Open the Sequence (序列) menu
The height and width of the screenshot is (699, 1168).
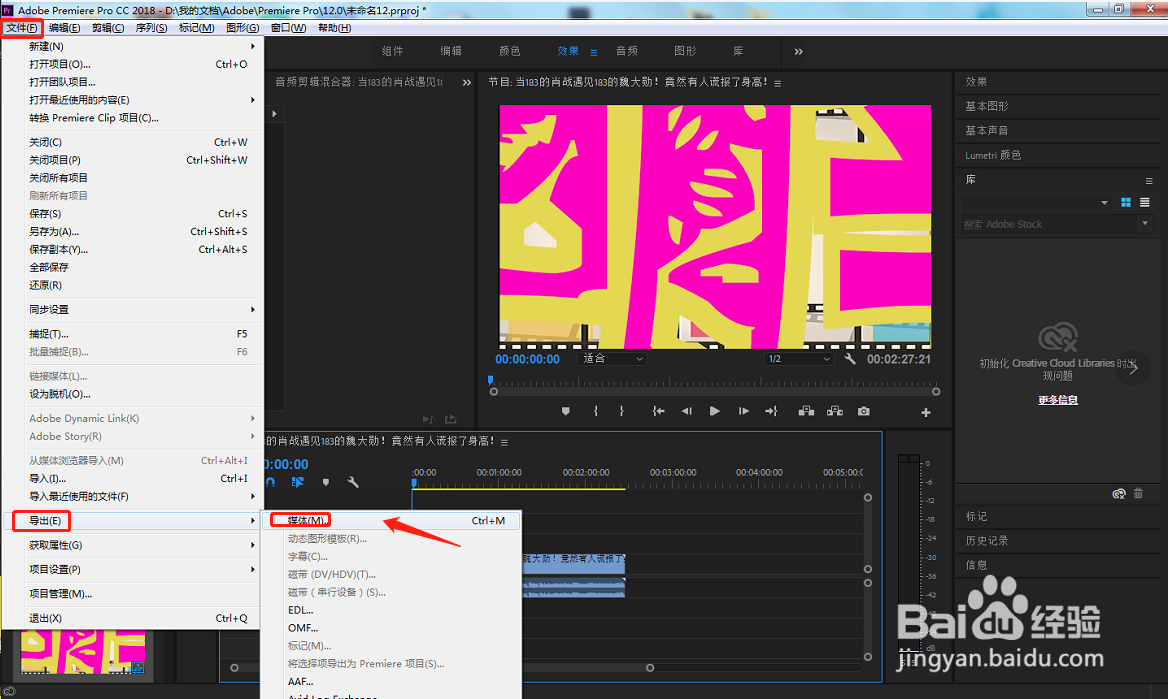click(x=151, y=28)
